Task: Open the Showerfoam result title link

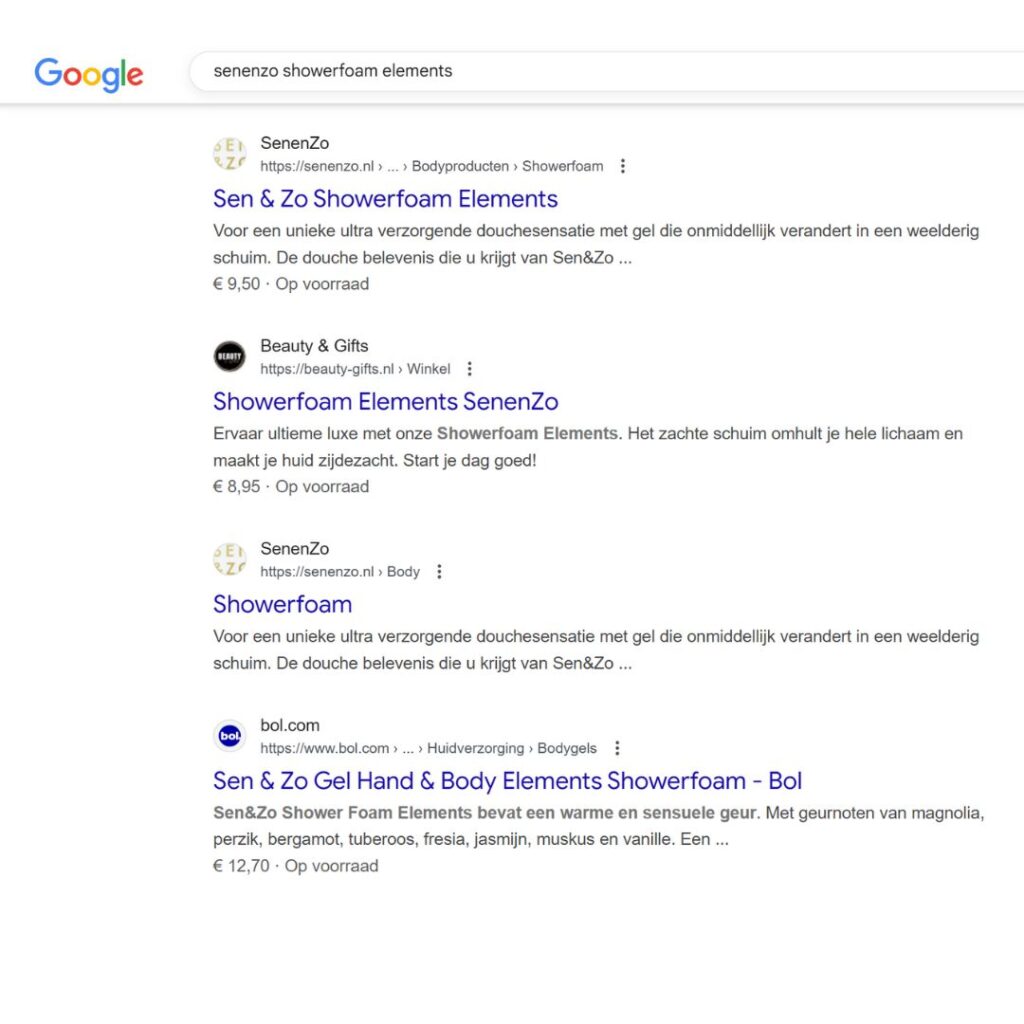Action: [x=282, y=604]
